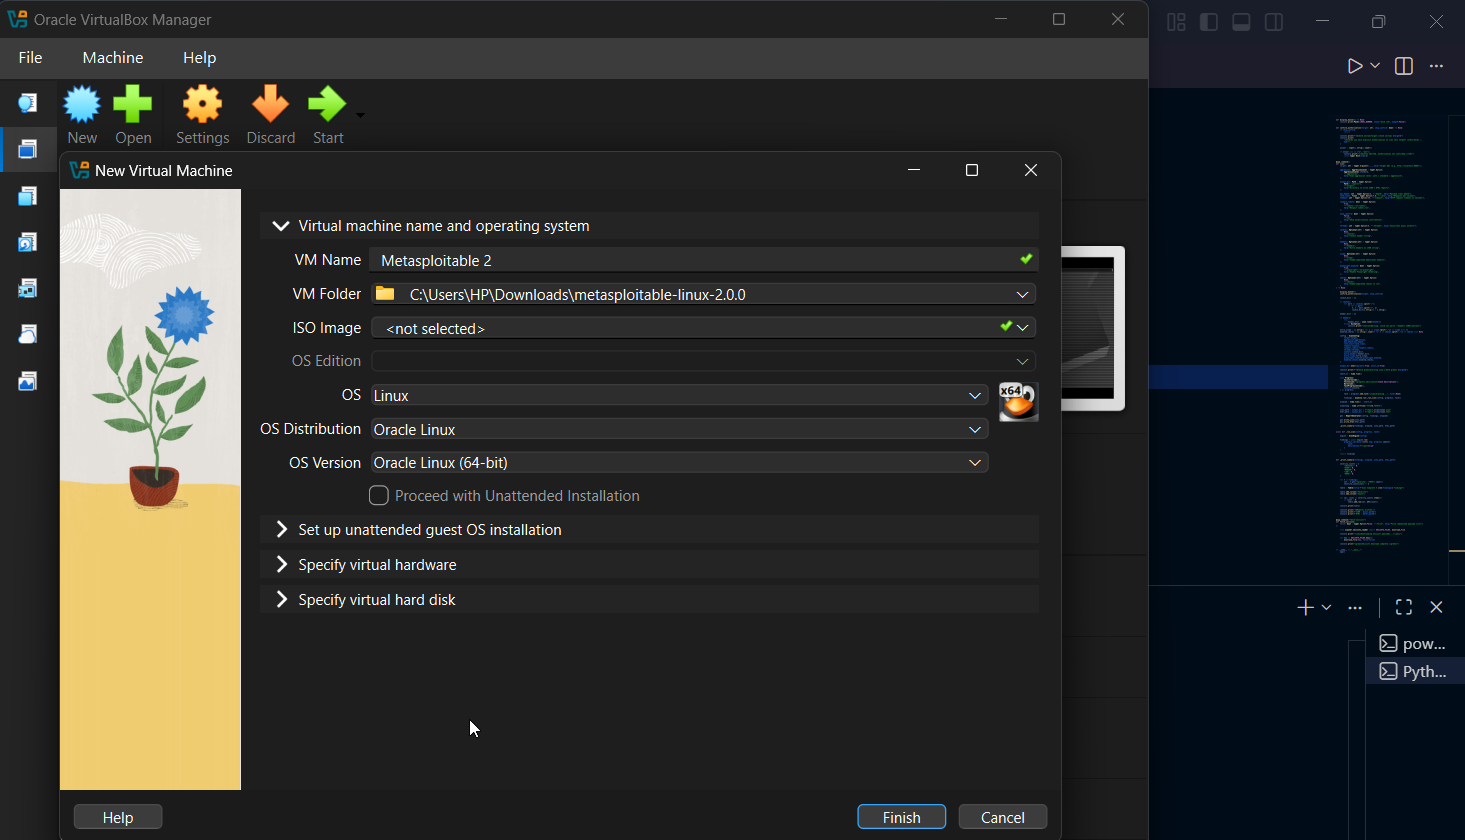
Task: Open the Machine menu
Action: [x=112, y=58]
